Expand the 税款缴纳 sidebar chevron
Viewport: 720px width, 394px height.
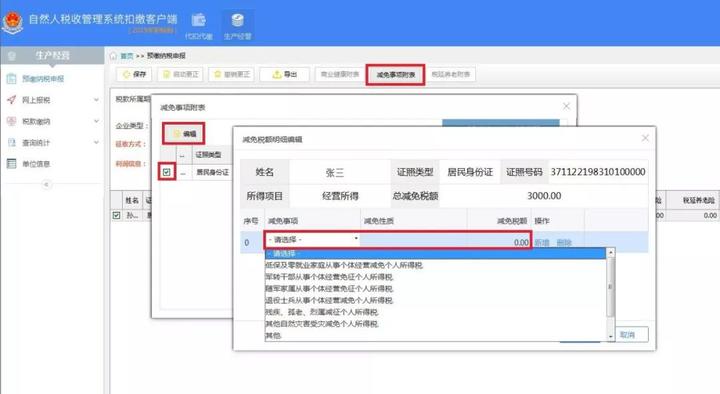point(96,121)
